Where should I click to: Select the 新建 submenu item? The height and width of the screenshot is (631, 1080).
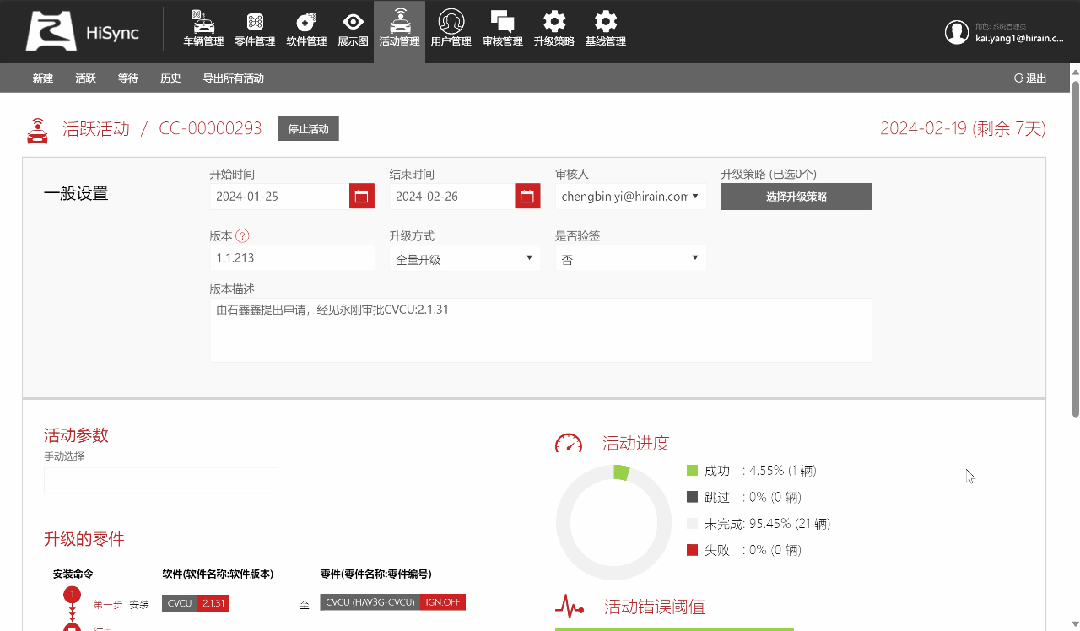43,79
